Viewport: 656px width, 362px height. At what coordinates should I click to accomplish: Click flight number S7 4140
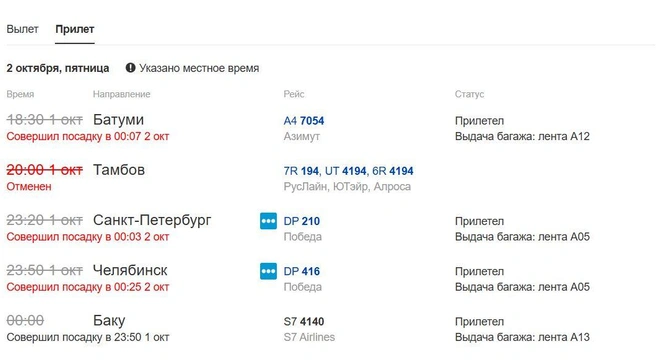(304, 322)
